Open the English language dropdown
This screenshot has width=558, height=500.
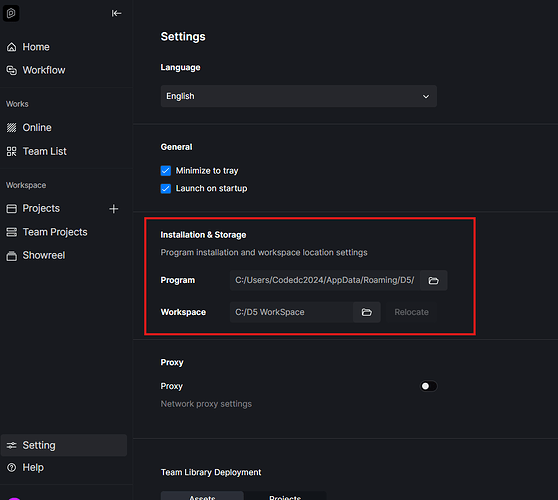[299, 96]
